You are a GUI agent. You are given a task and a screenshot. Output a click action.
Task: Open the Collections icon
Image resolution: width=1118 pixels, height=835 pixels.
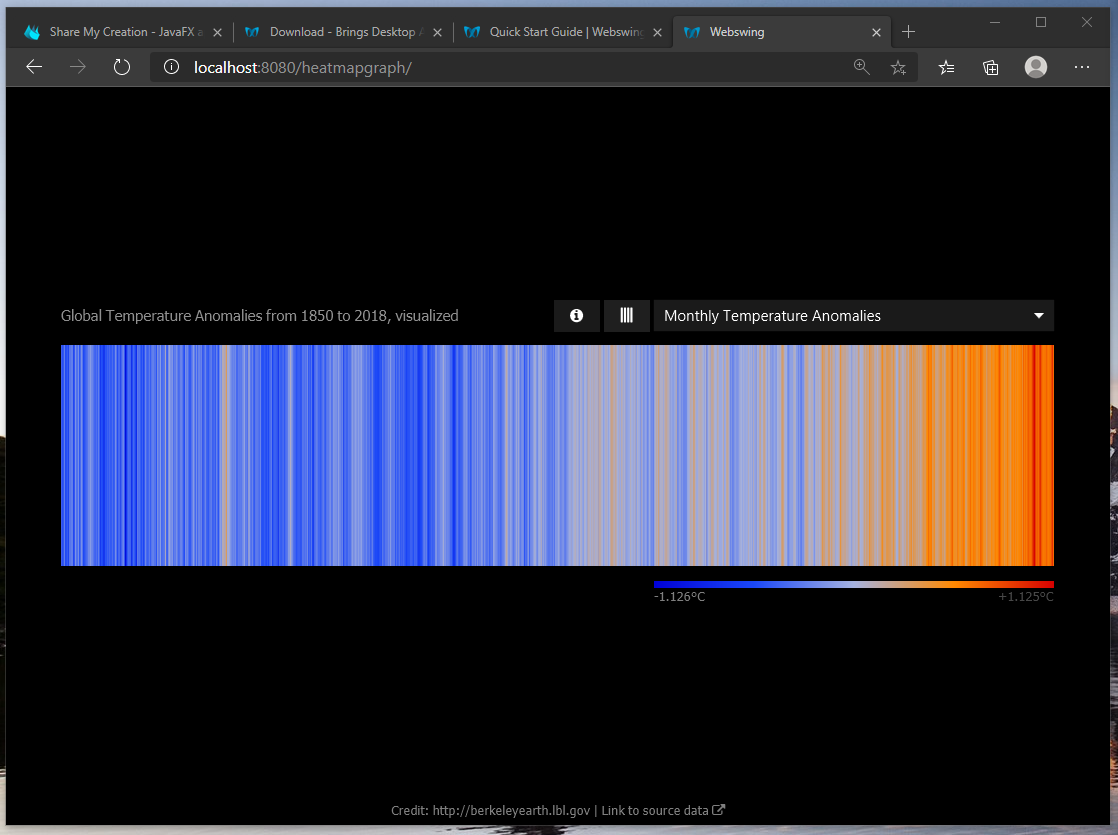[990, 67]
